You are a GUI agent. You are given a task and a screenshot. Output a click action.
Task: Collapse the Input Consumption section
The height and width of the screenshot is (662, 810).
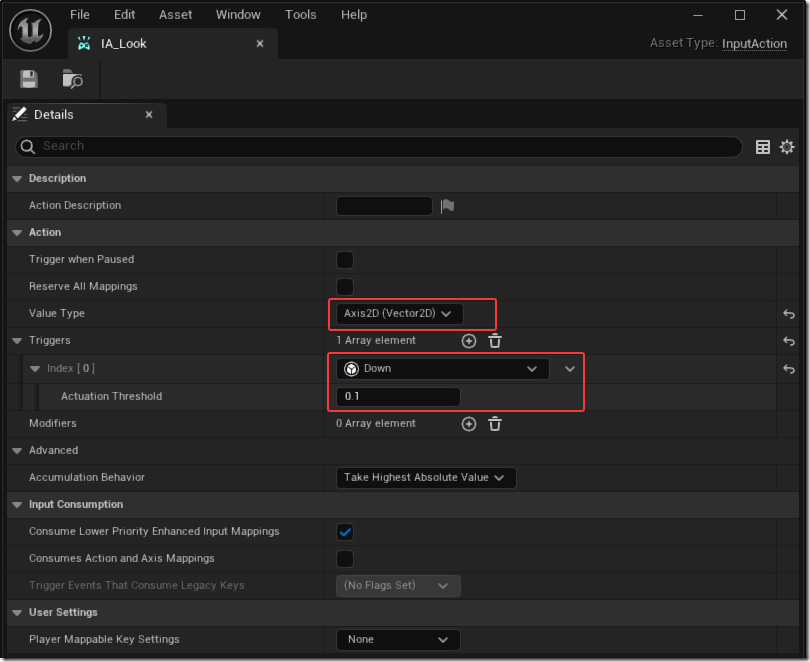pyautogui.click(x=17, y=505)
